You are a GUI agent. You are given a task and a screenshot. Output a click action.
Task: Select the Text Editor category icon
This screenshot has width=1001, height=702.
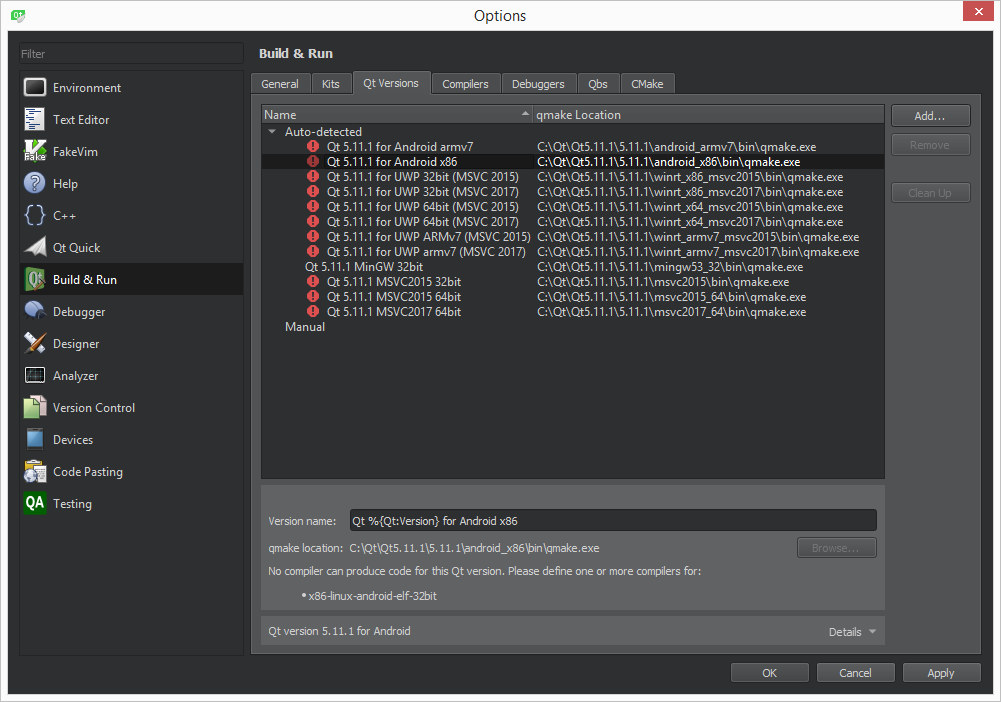(x=36, y=120)
